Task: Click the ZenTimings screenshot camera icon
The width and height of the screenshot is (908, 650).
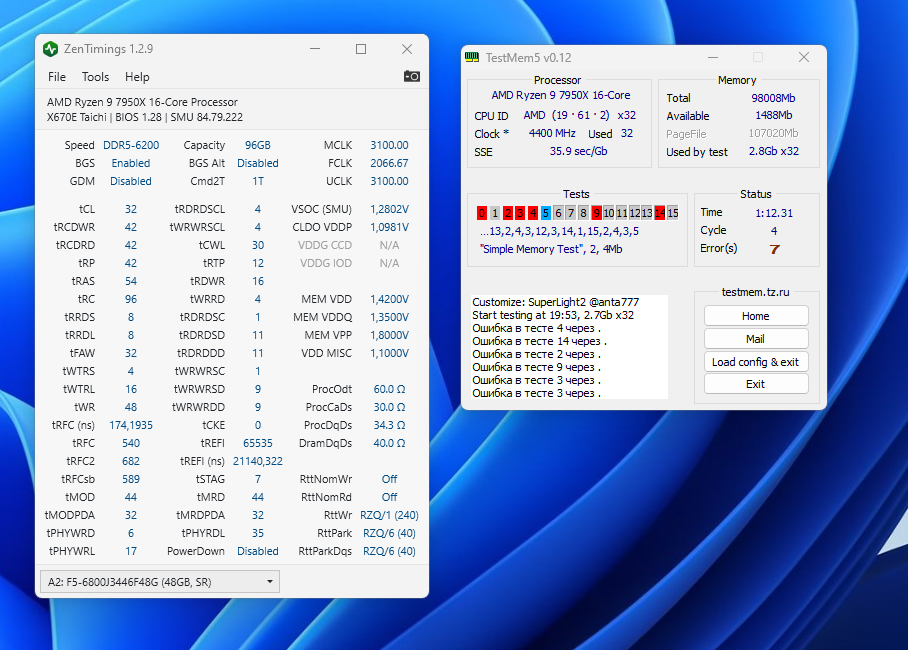Action: pyautogui.click(x=412, y=76)
